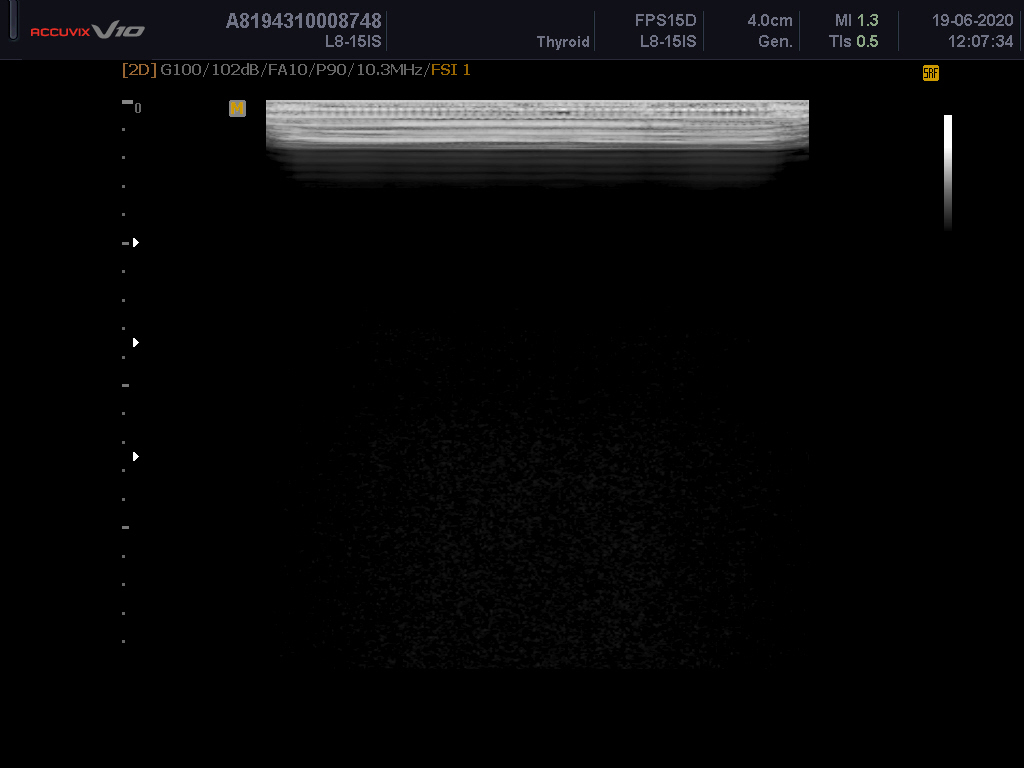Click the Gen. frequency setting
Screen dimensions: 1024x768
775,42
